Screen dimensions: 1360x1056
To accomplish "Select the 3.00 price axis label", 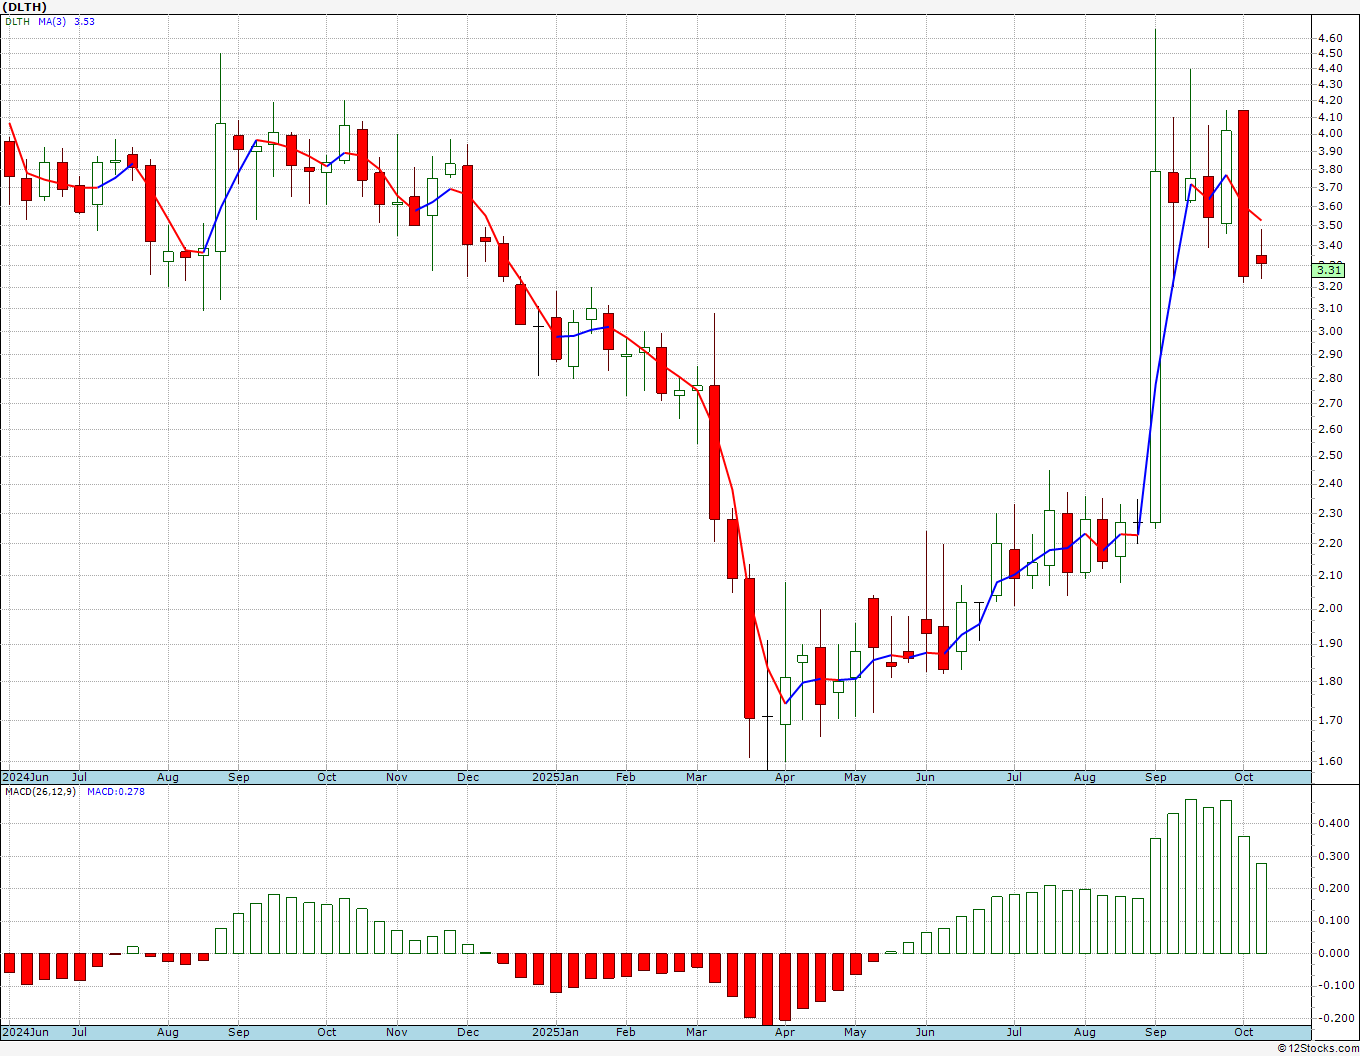I will (1330, 332).
